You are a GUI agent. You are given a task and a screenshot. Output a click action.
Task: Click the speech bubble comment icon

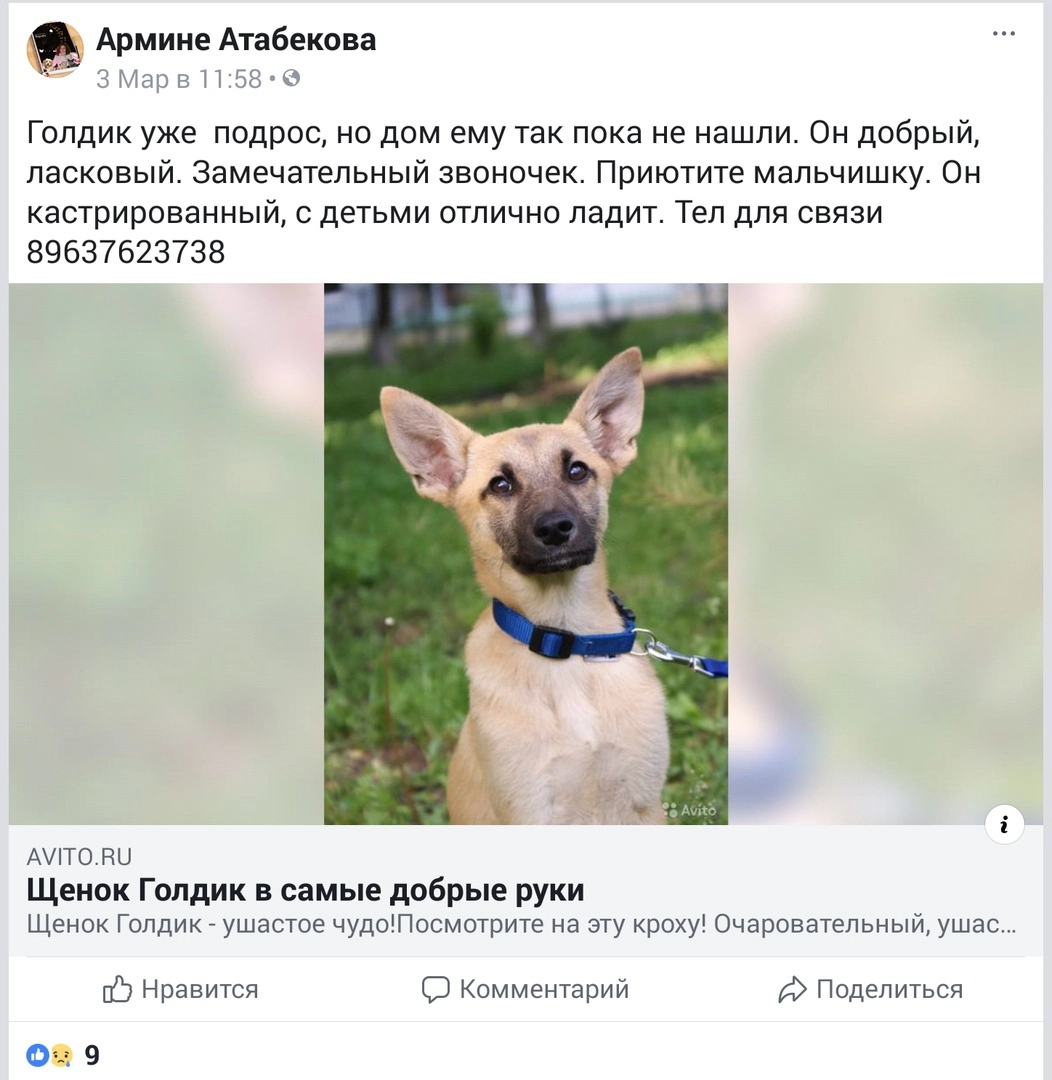[435, 990]
